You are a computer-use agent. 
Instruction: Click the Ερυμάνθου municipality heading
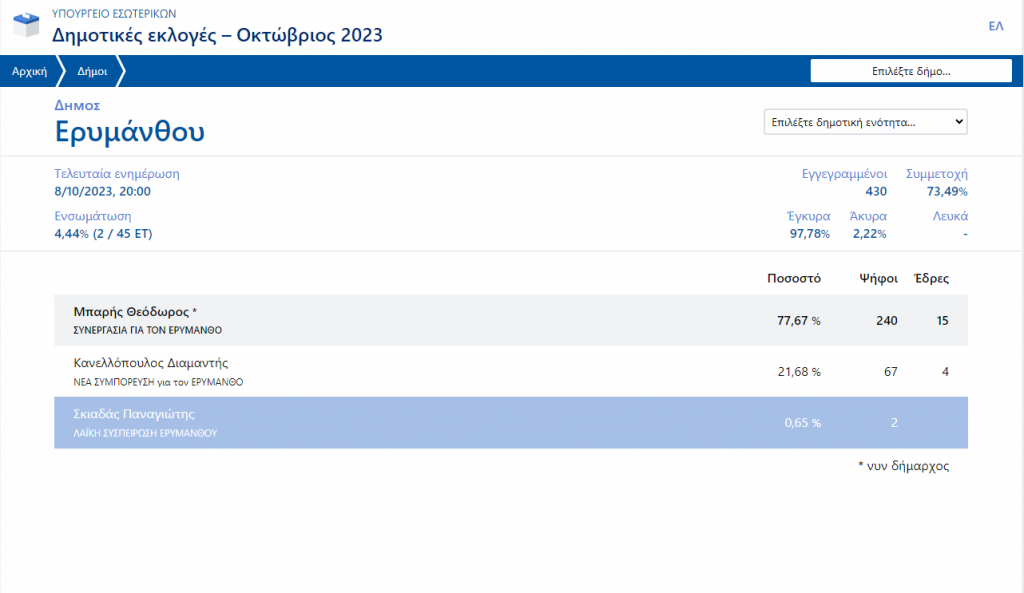click(129, 132)
